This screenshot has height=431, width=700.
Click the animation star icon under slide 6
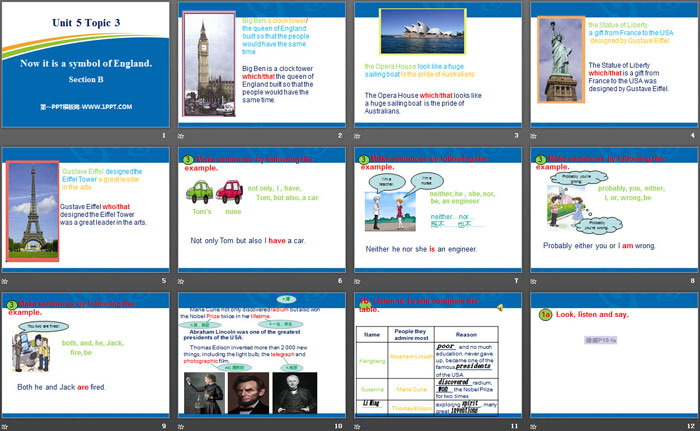[181, 282]
